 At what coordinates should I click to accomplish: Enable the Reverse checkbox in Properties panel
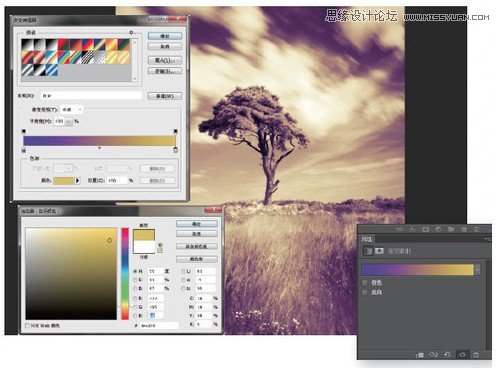365,292
